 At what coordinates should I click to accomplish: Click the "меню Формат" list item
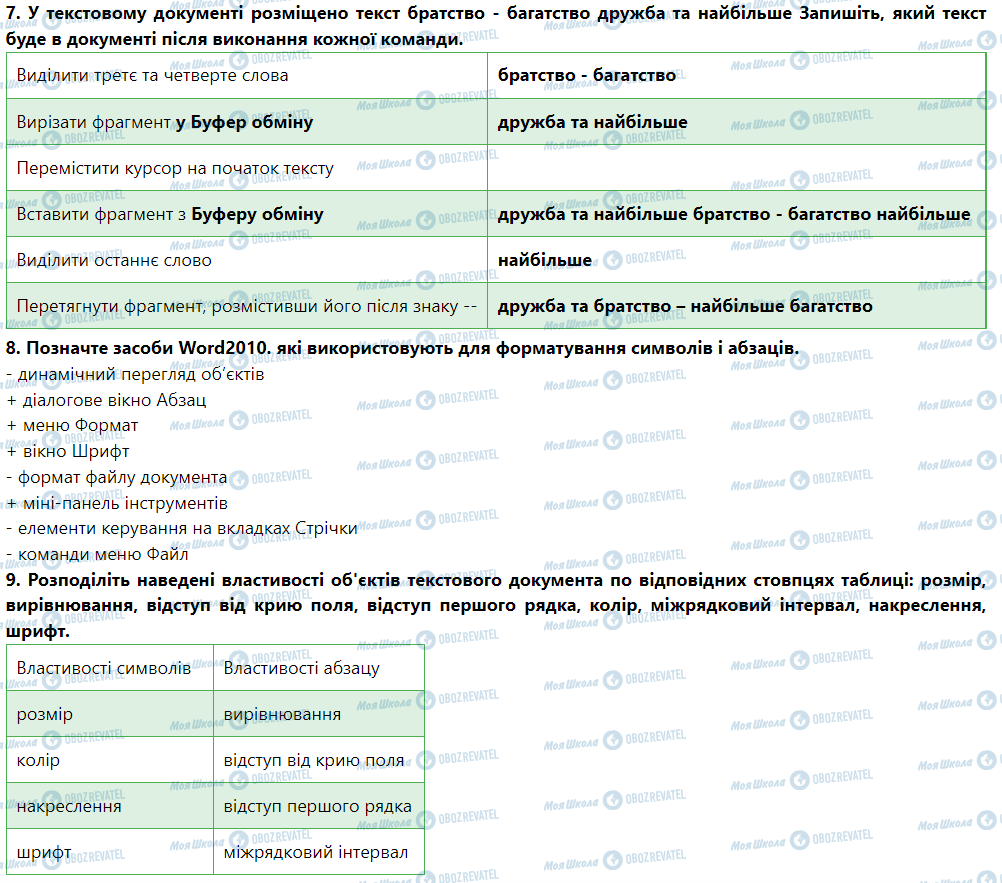click(x=77, y=426)
